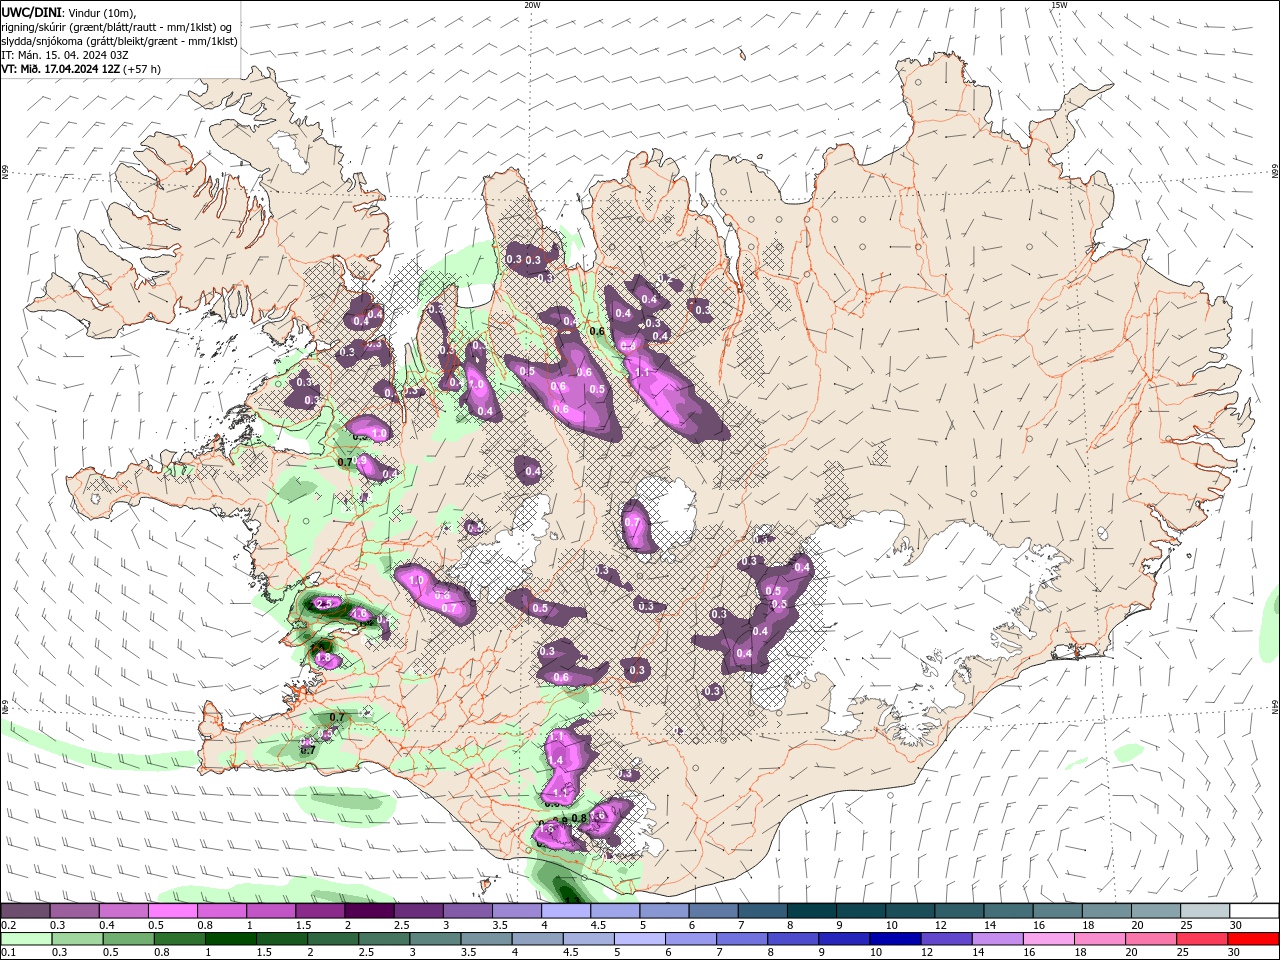
Task: Pick upper-row lavender swatch starting at 3.5
Action: (x=517, y=911)
